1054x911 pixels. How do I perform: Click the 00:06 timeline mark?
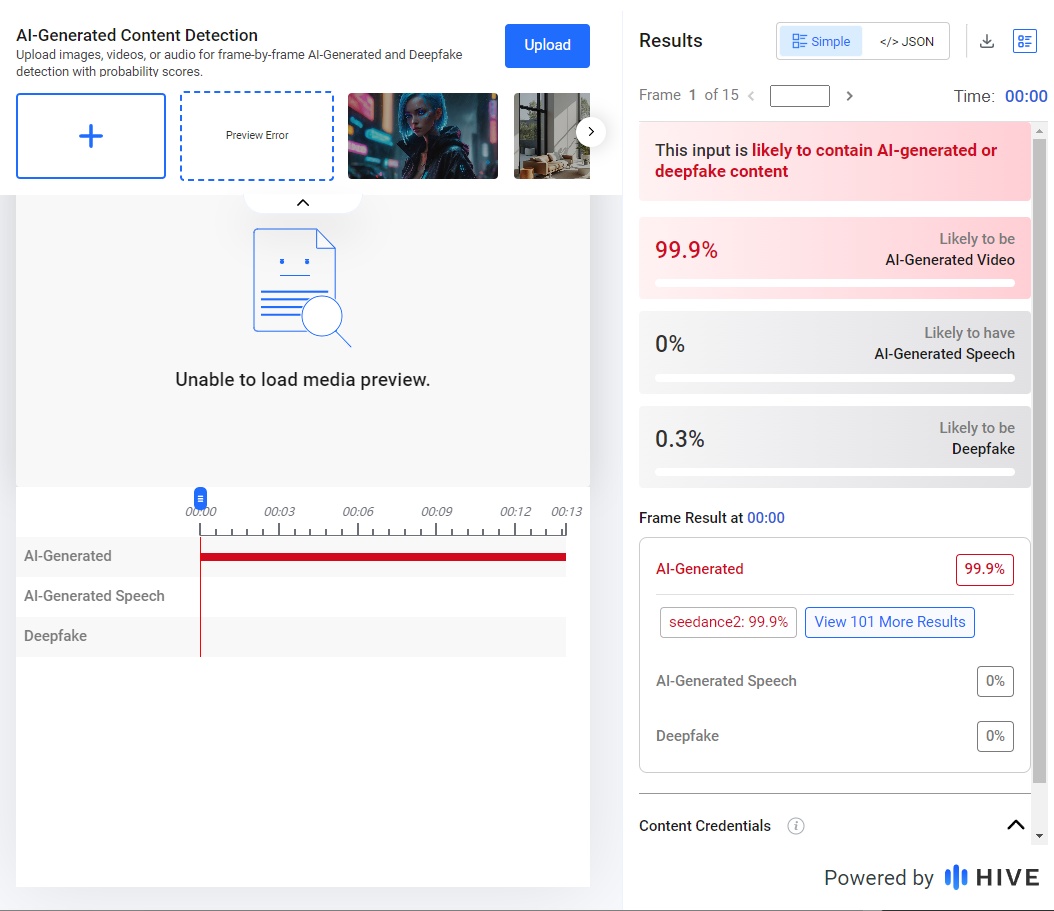(x=358, y=512)
